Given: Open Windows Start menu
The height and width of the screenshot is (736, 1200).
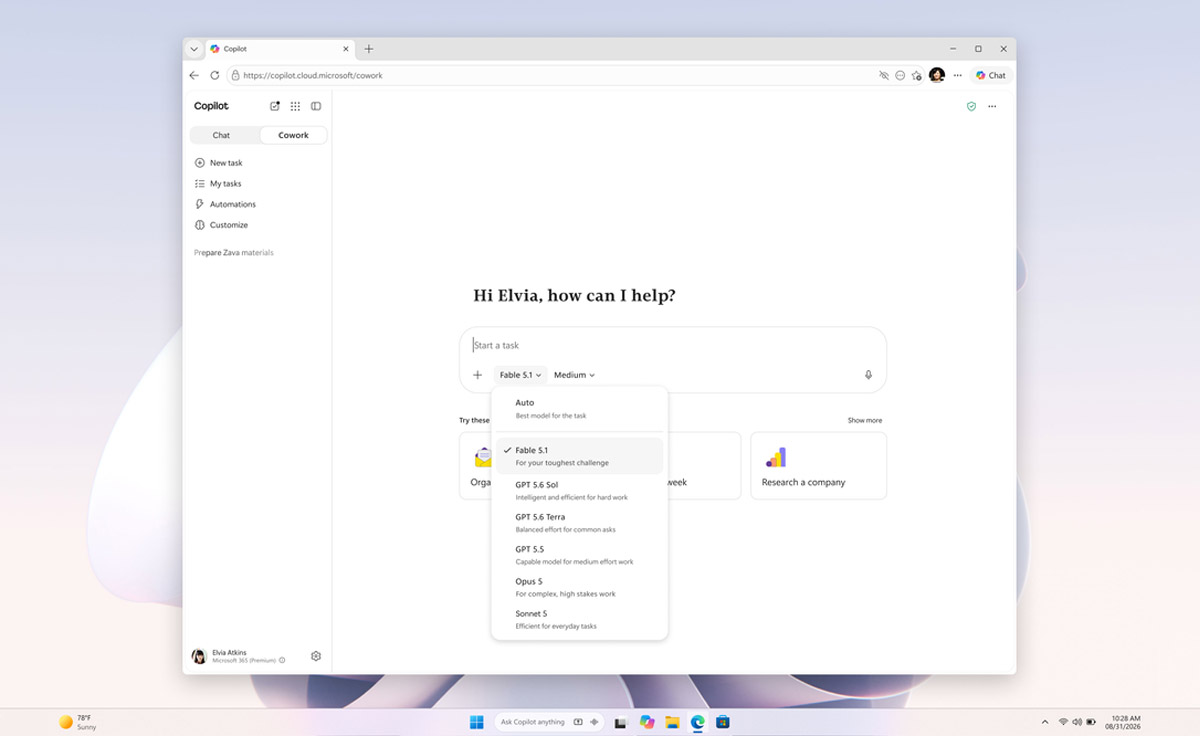Looking at the screenshot, I should click(x=476, y=722).
